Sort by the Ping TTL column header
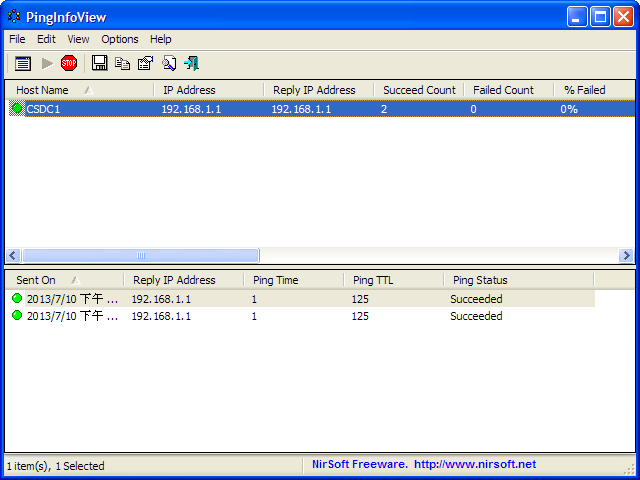Screen dimensions: 640x480 394,280
